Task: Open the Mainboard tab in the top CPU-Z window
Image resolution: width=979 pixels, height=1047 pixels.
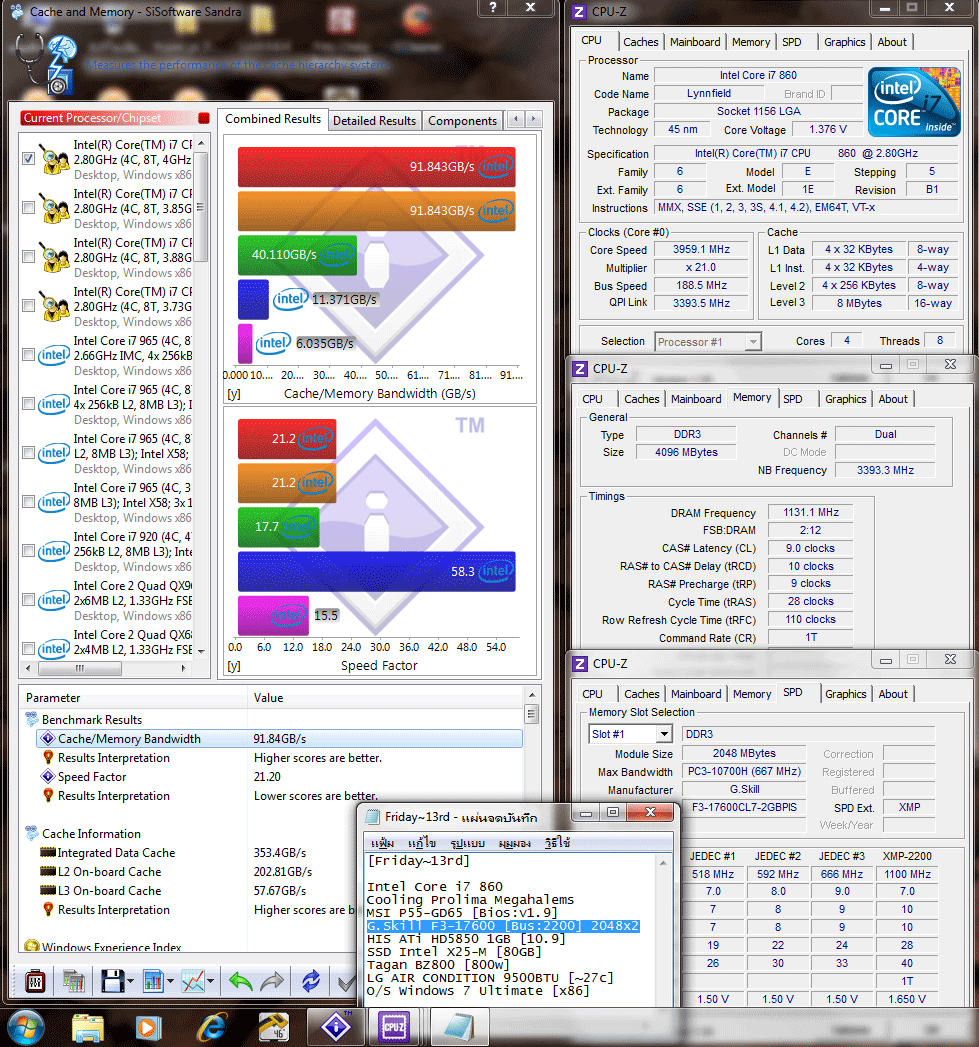Action: [x=695, y=41]
